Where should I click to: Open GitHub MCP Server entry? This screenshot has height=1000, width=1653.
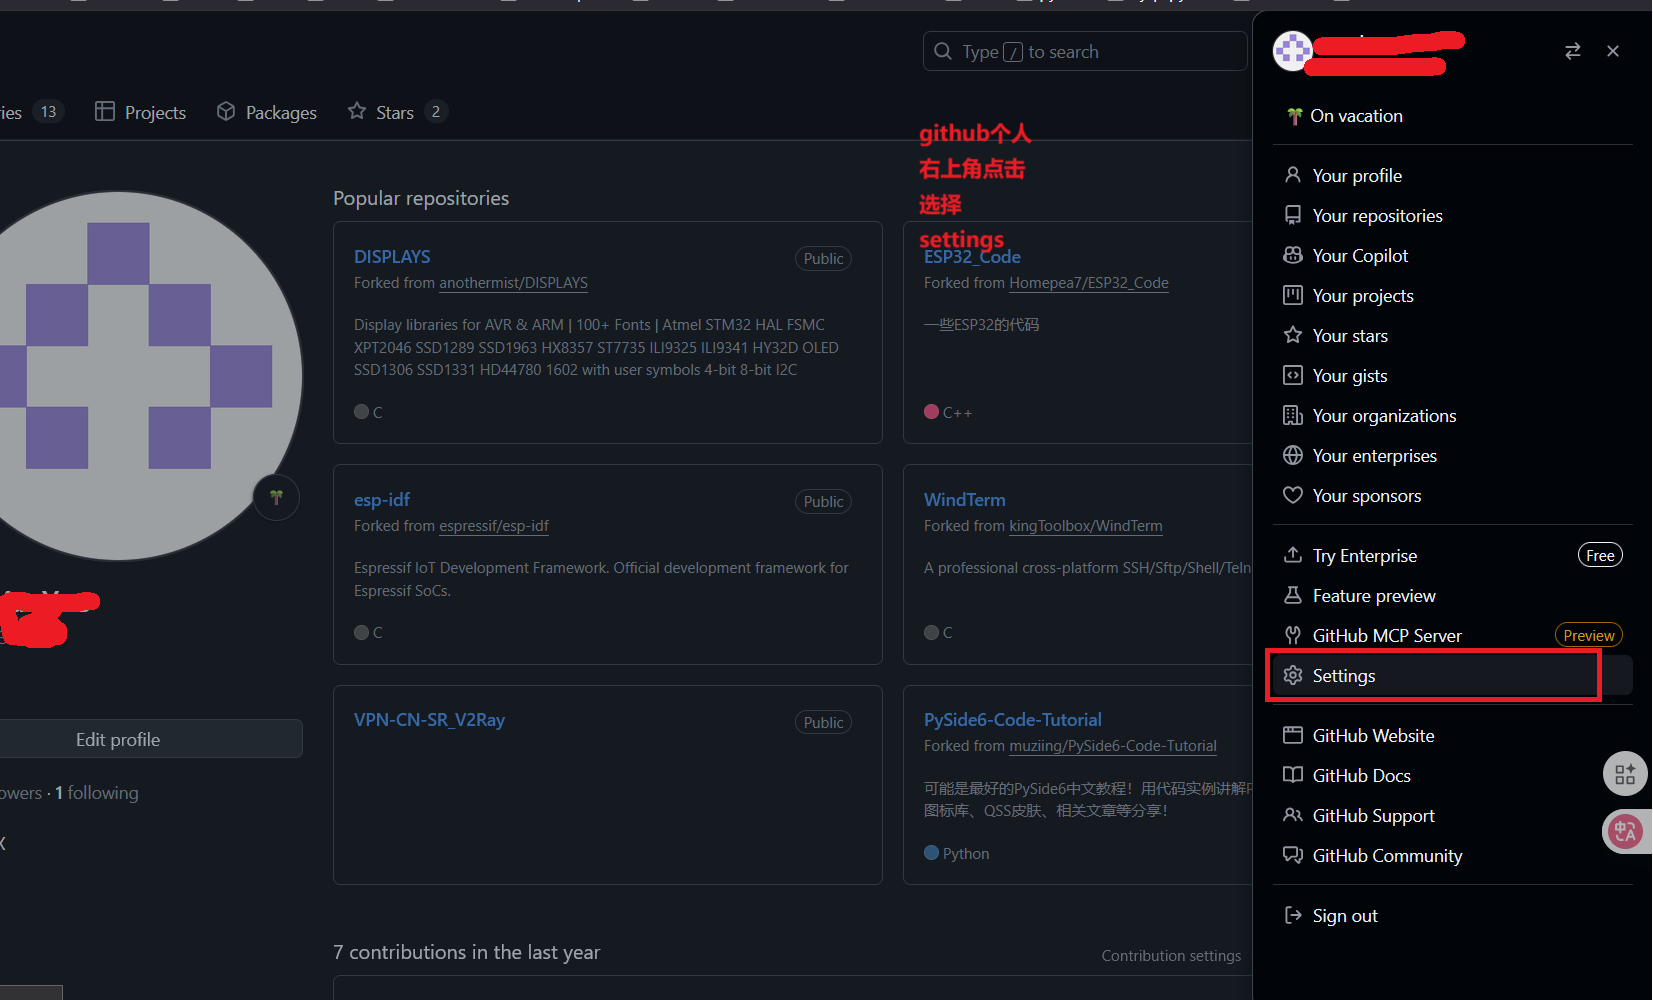(x=1452, y=636)
